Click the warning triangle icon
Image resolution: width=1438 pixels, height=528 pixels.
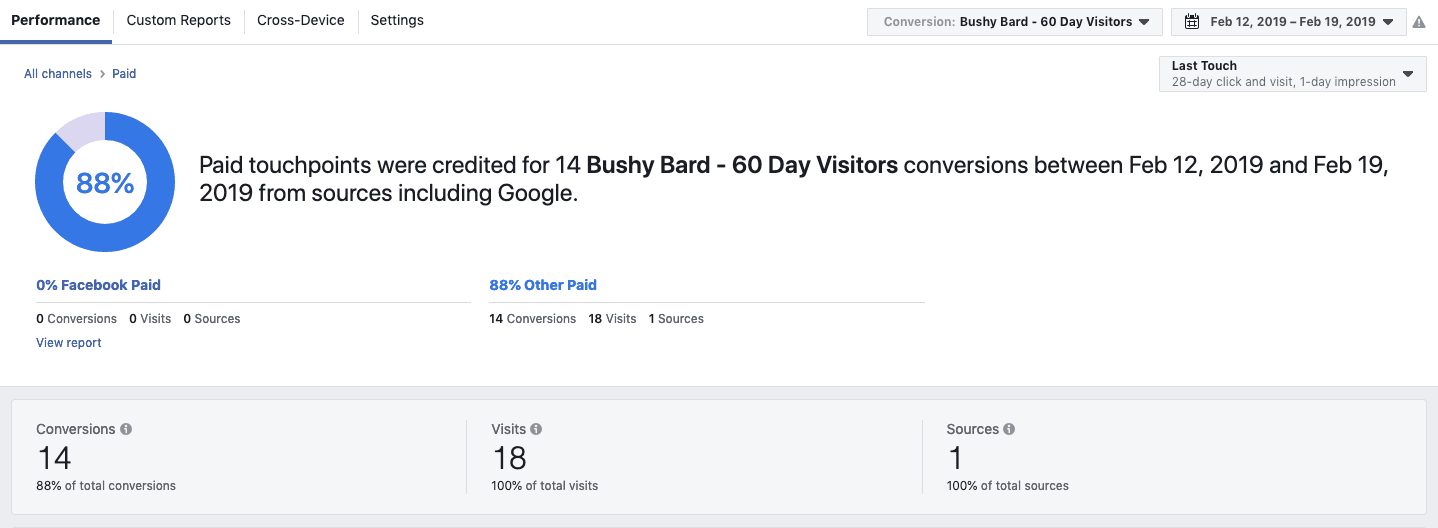[1418, 22]
